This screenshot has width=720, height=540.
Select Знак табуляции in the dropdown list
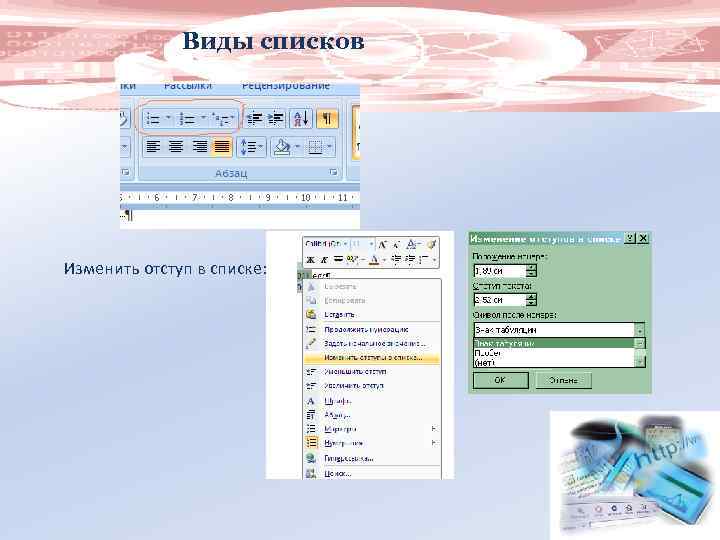[x=554, y=343]
